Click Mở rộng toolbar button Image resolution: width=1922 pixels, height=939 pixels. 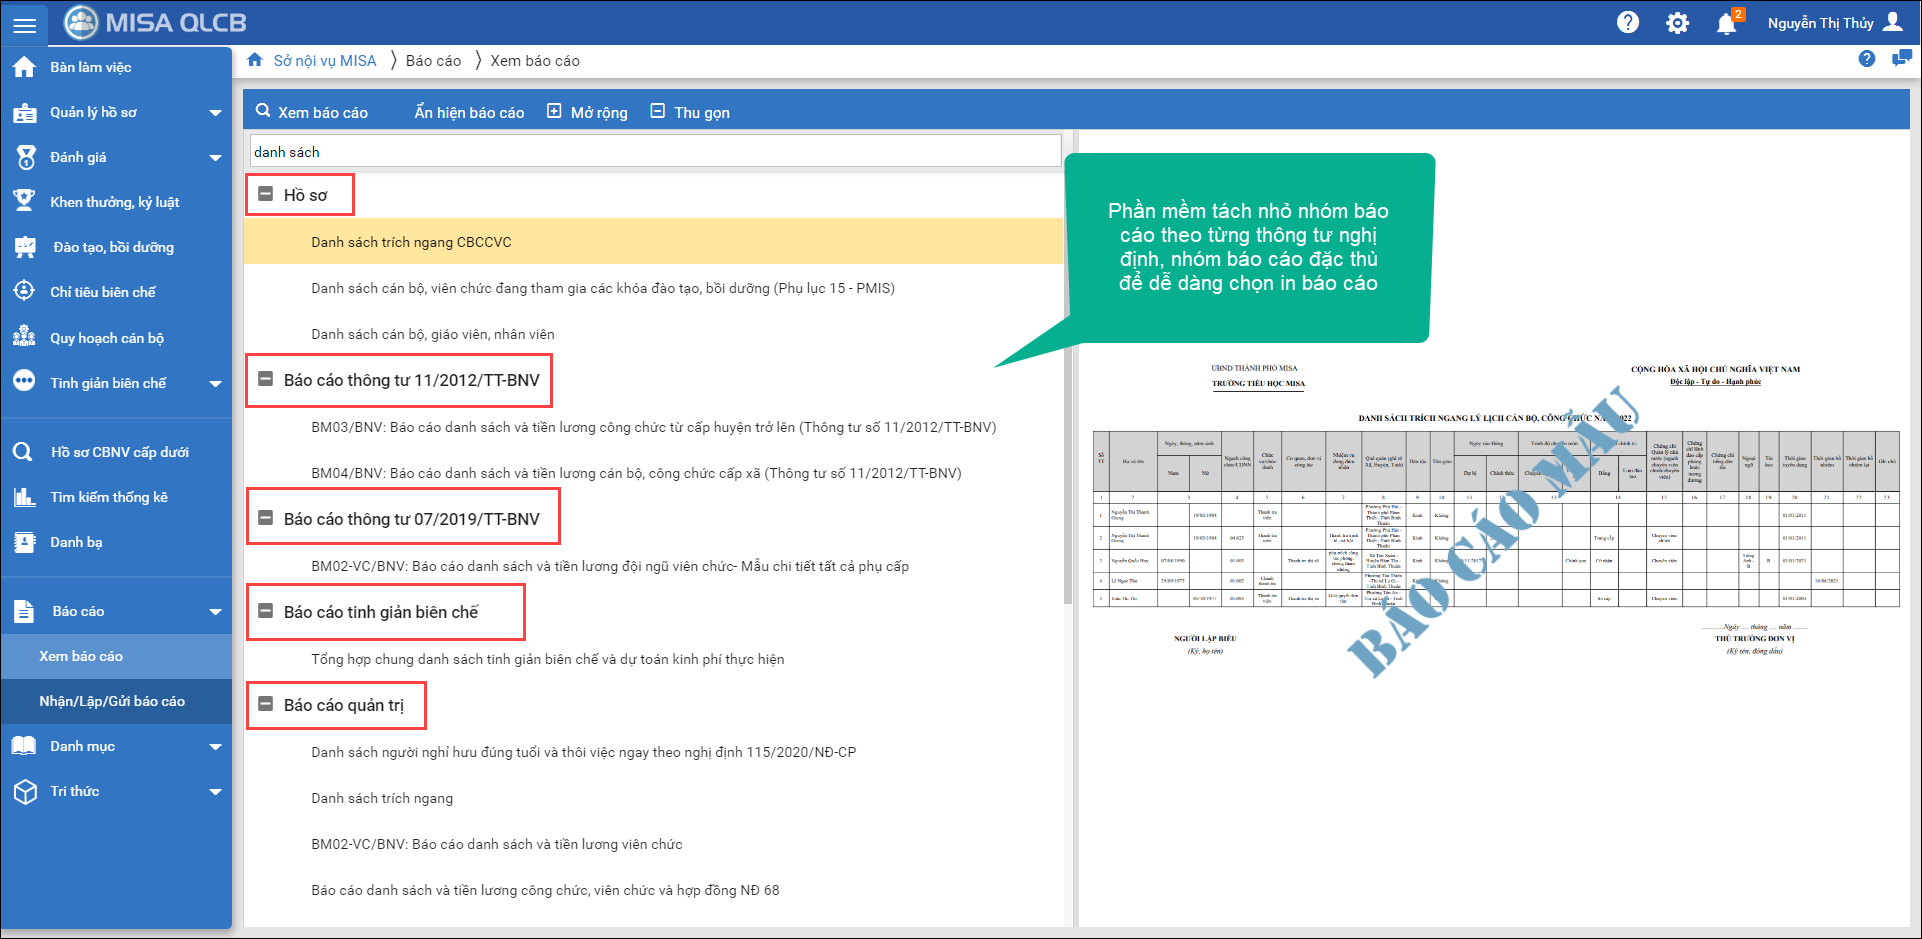click(x=587, y=112)
